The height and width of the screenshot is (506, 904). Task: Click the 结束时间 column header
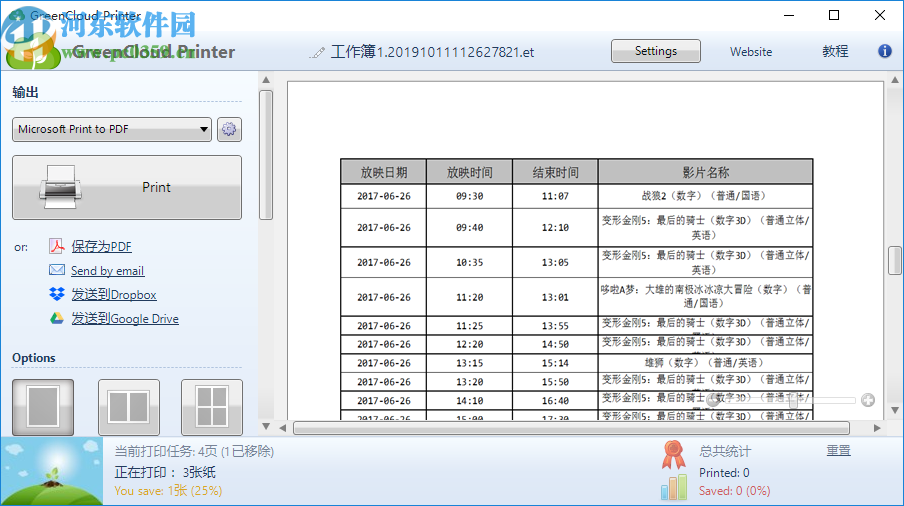point(555,172)
